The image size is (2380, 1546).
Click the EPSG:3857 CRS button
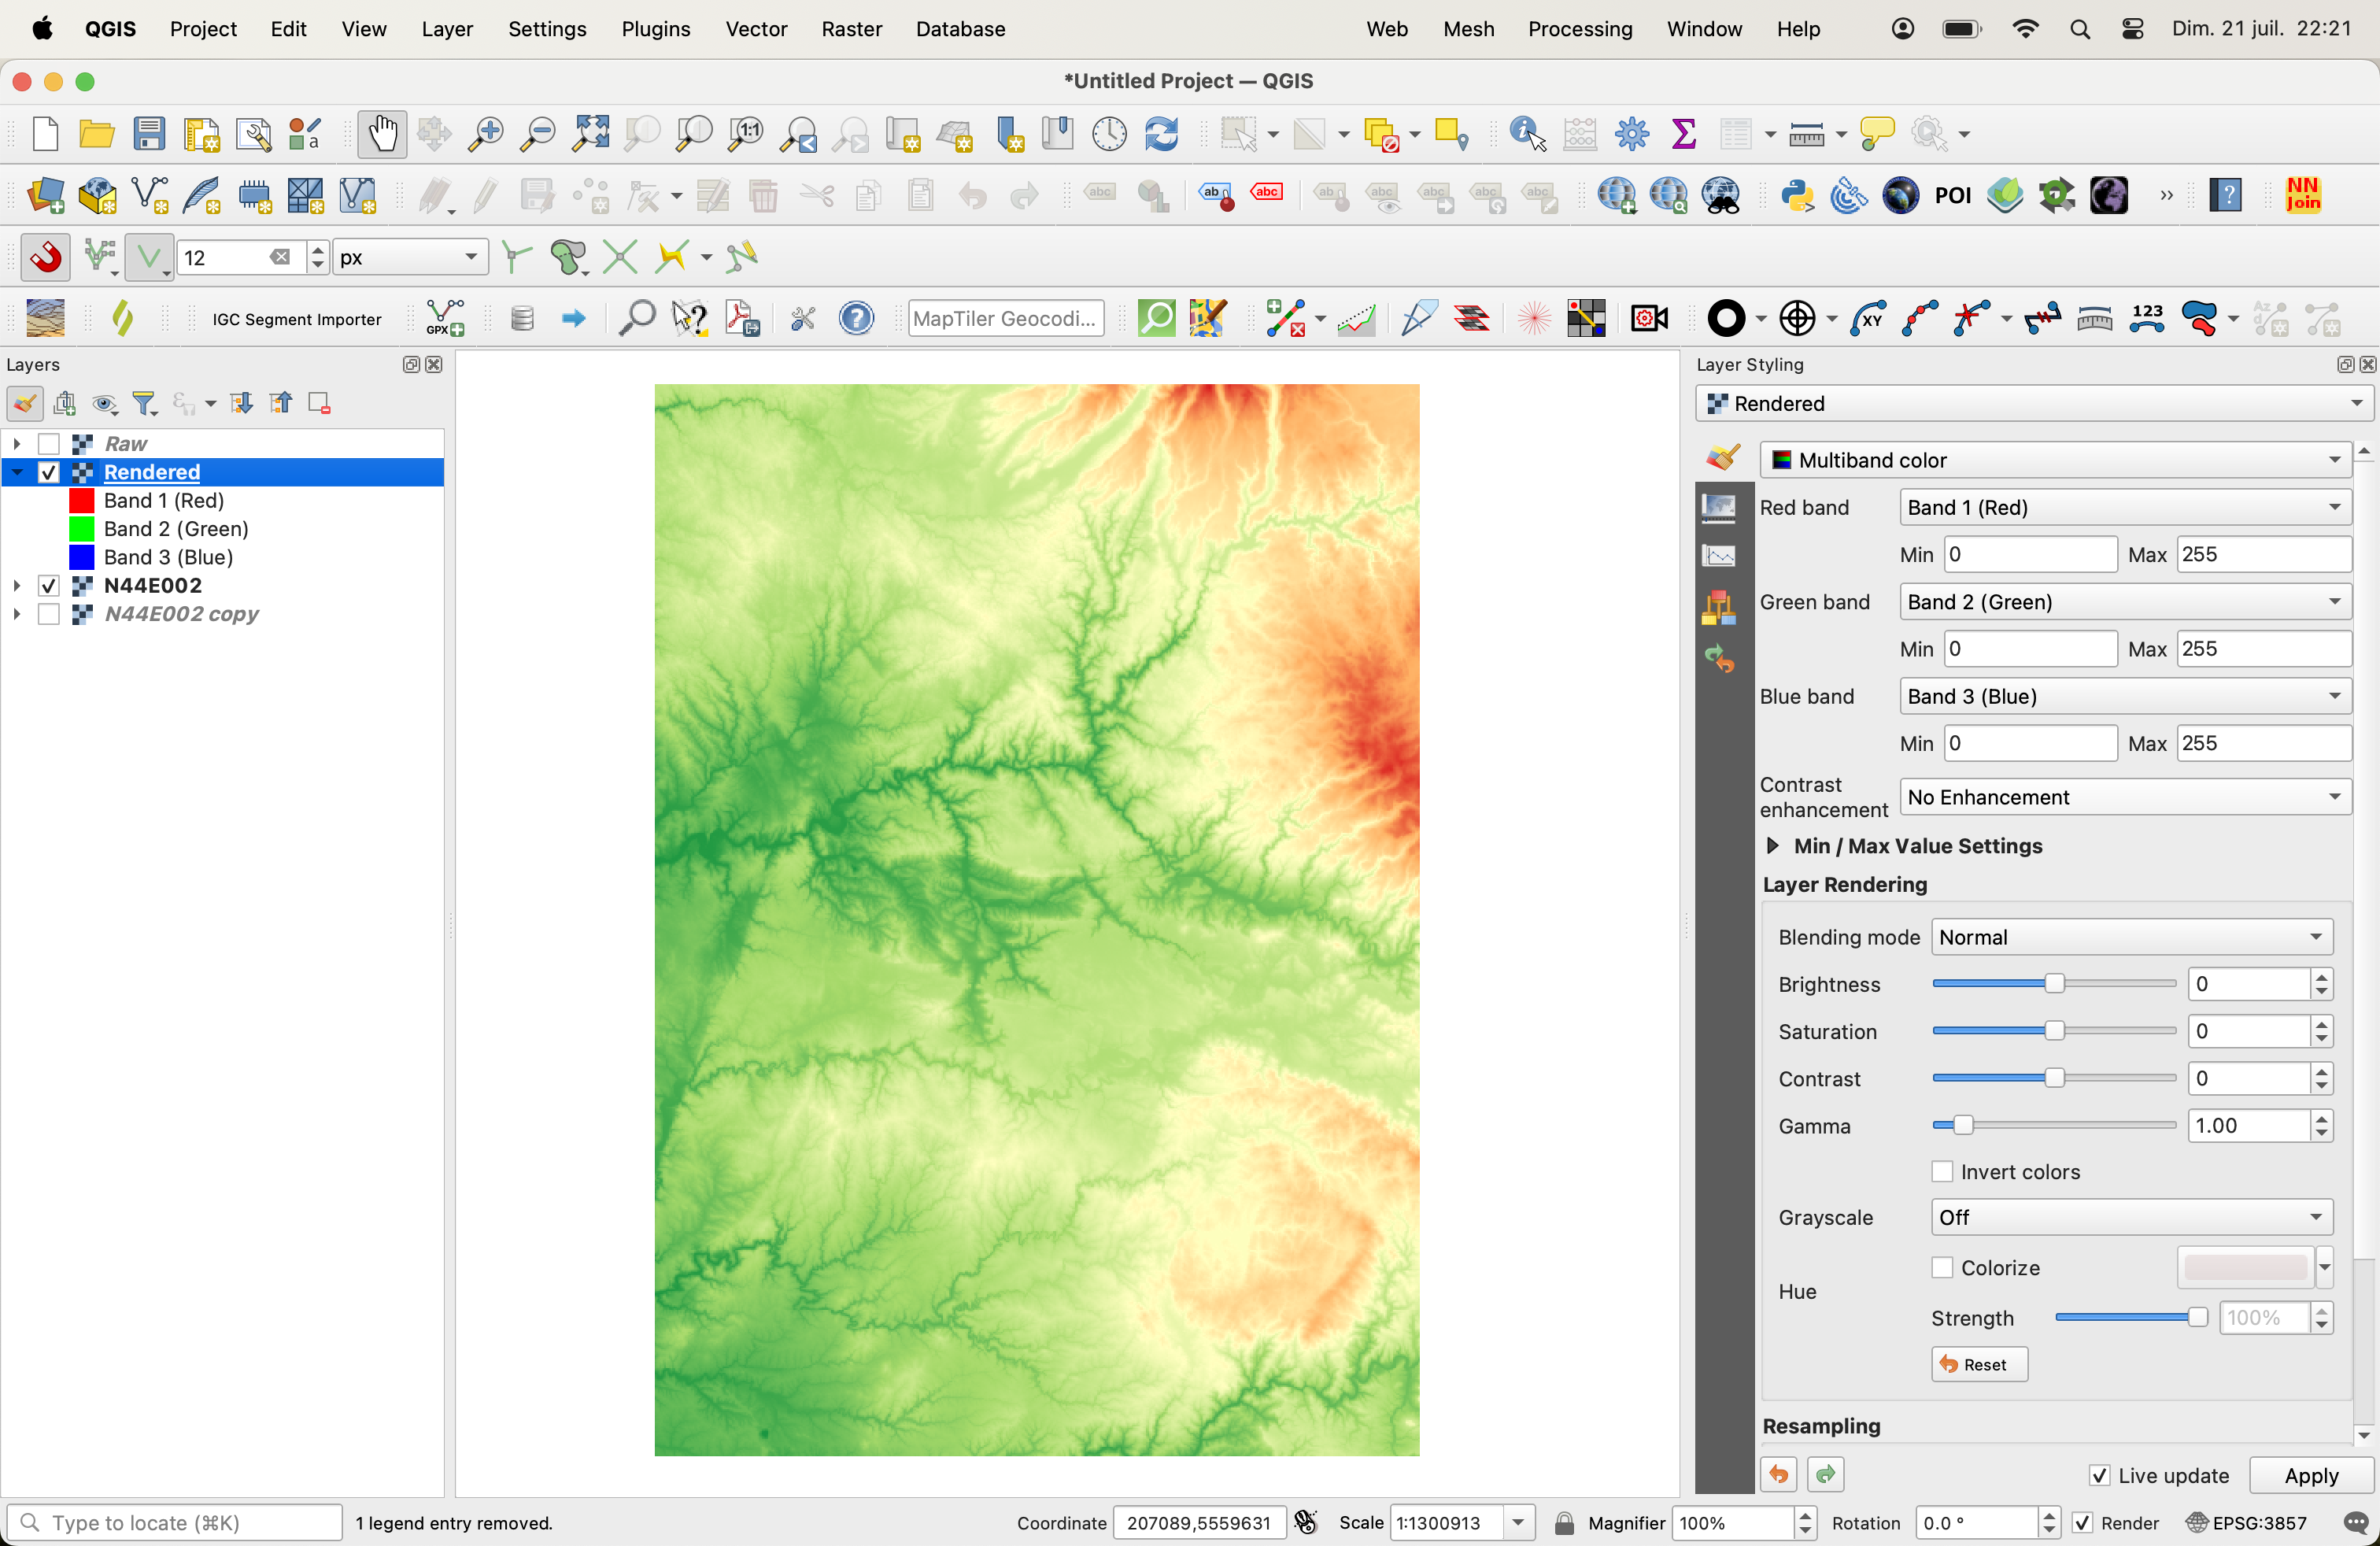pyautogui.click(x=2248, y=1523)
